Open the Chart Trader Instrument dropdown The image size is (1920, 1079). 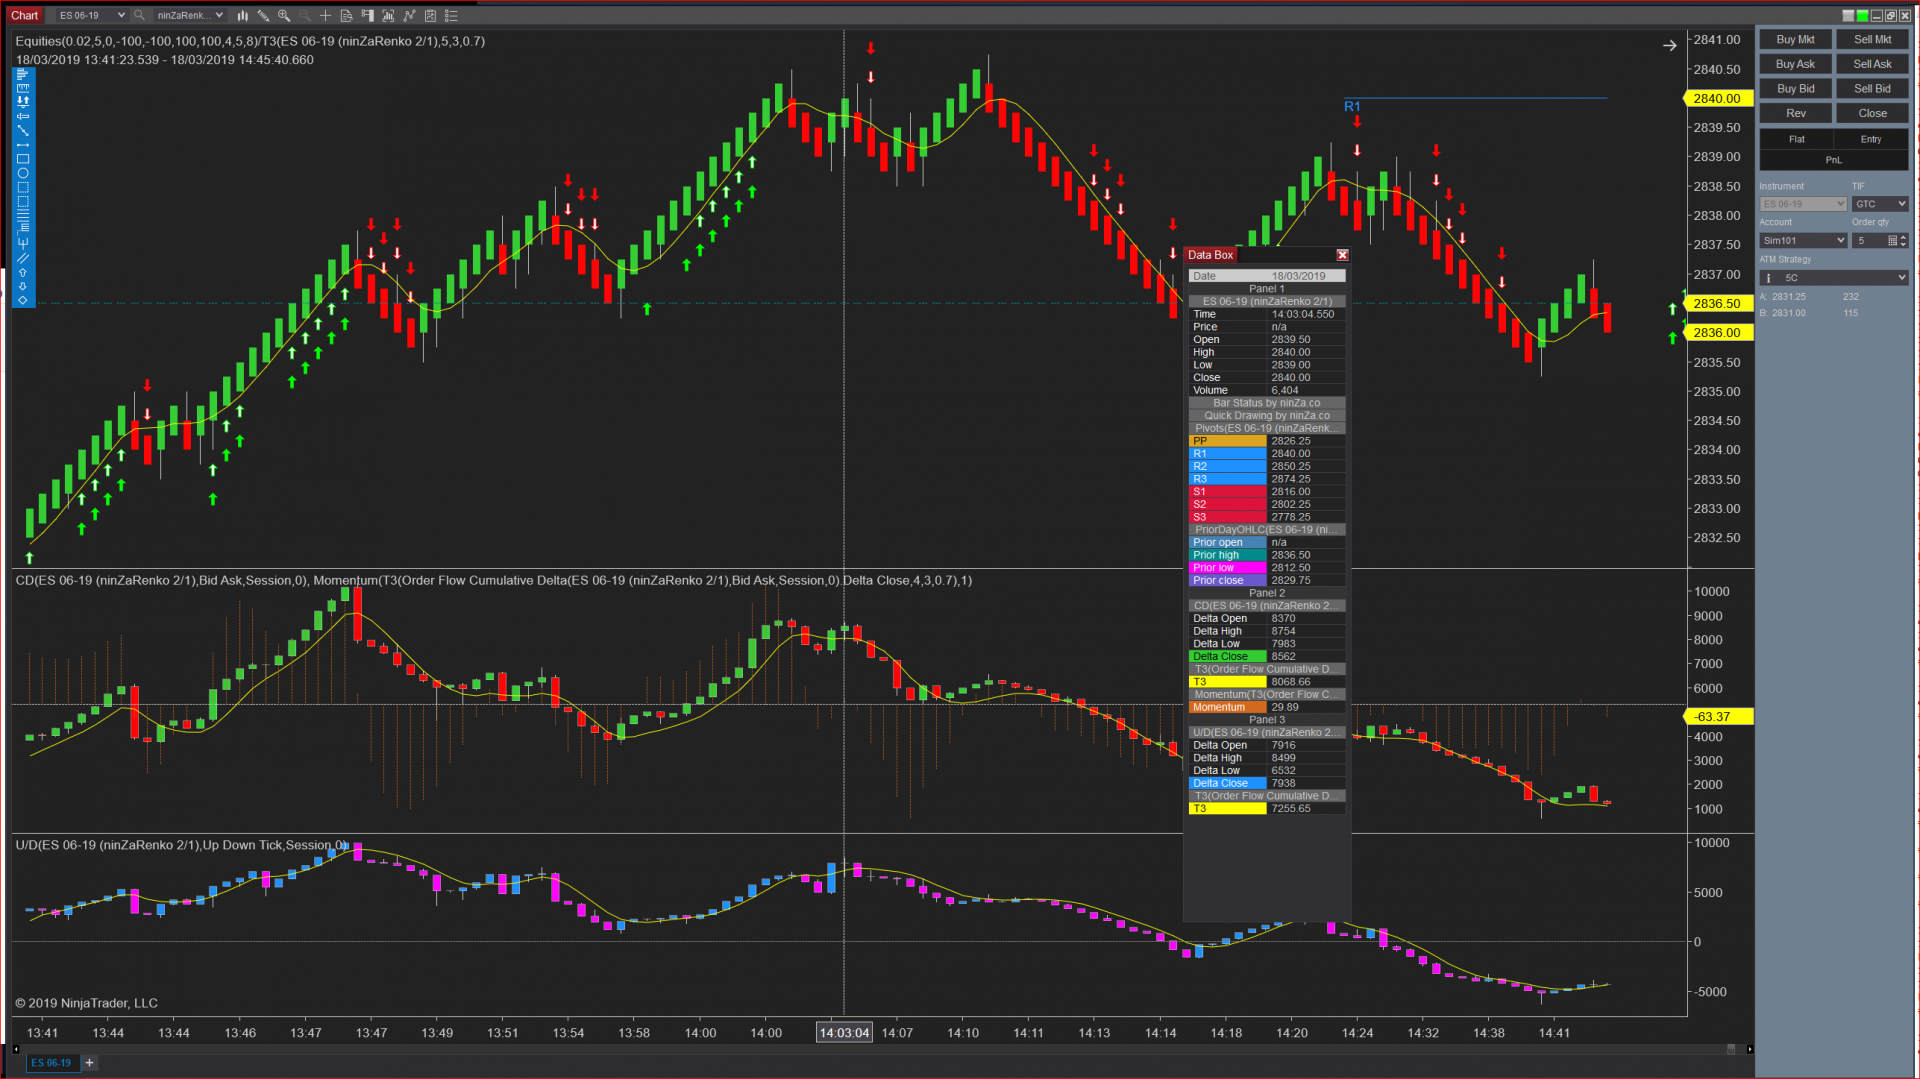coord(1803,204)
